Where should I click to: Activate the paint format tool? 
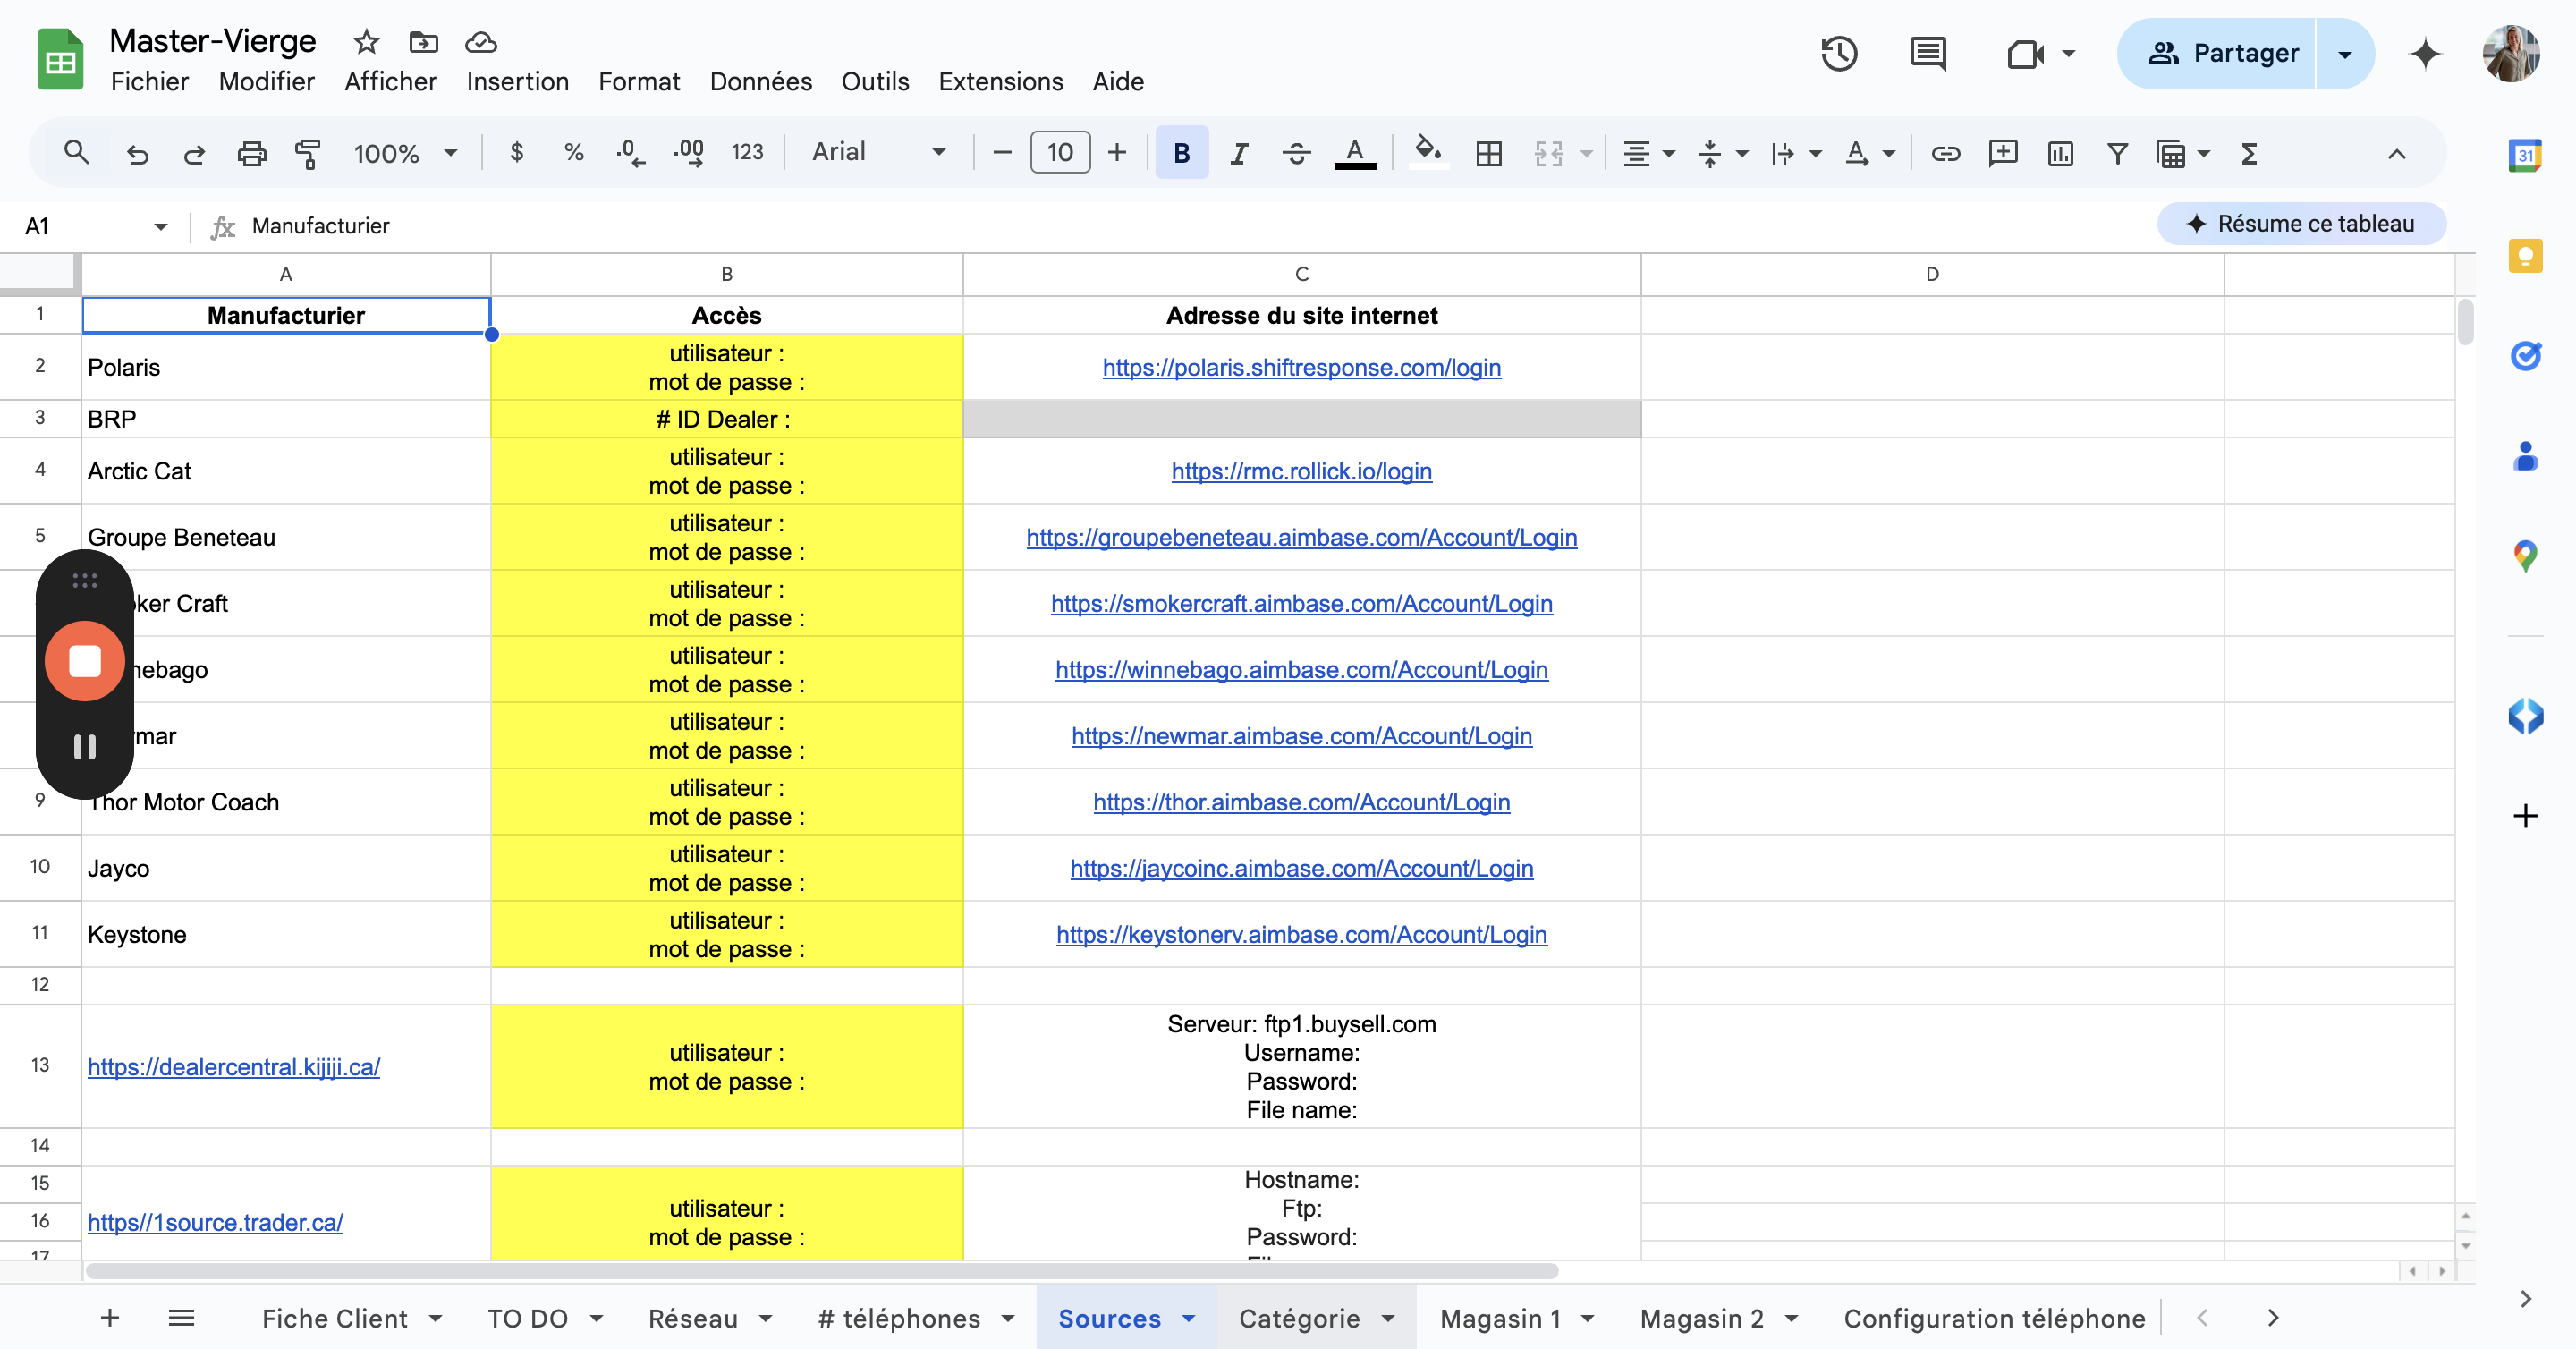(x=308, y=153)
